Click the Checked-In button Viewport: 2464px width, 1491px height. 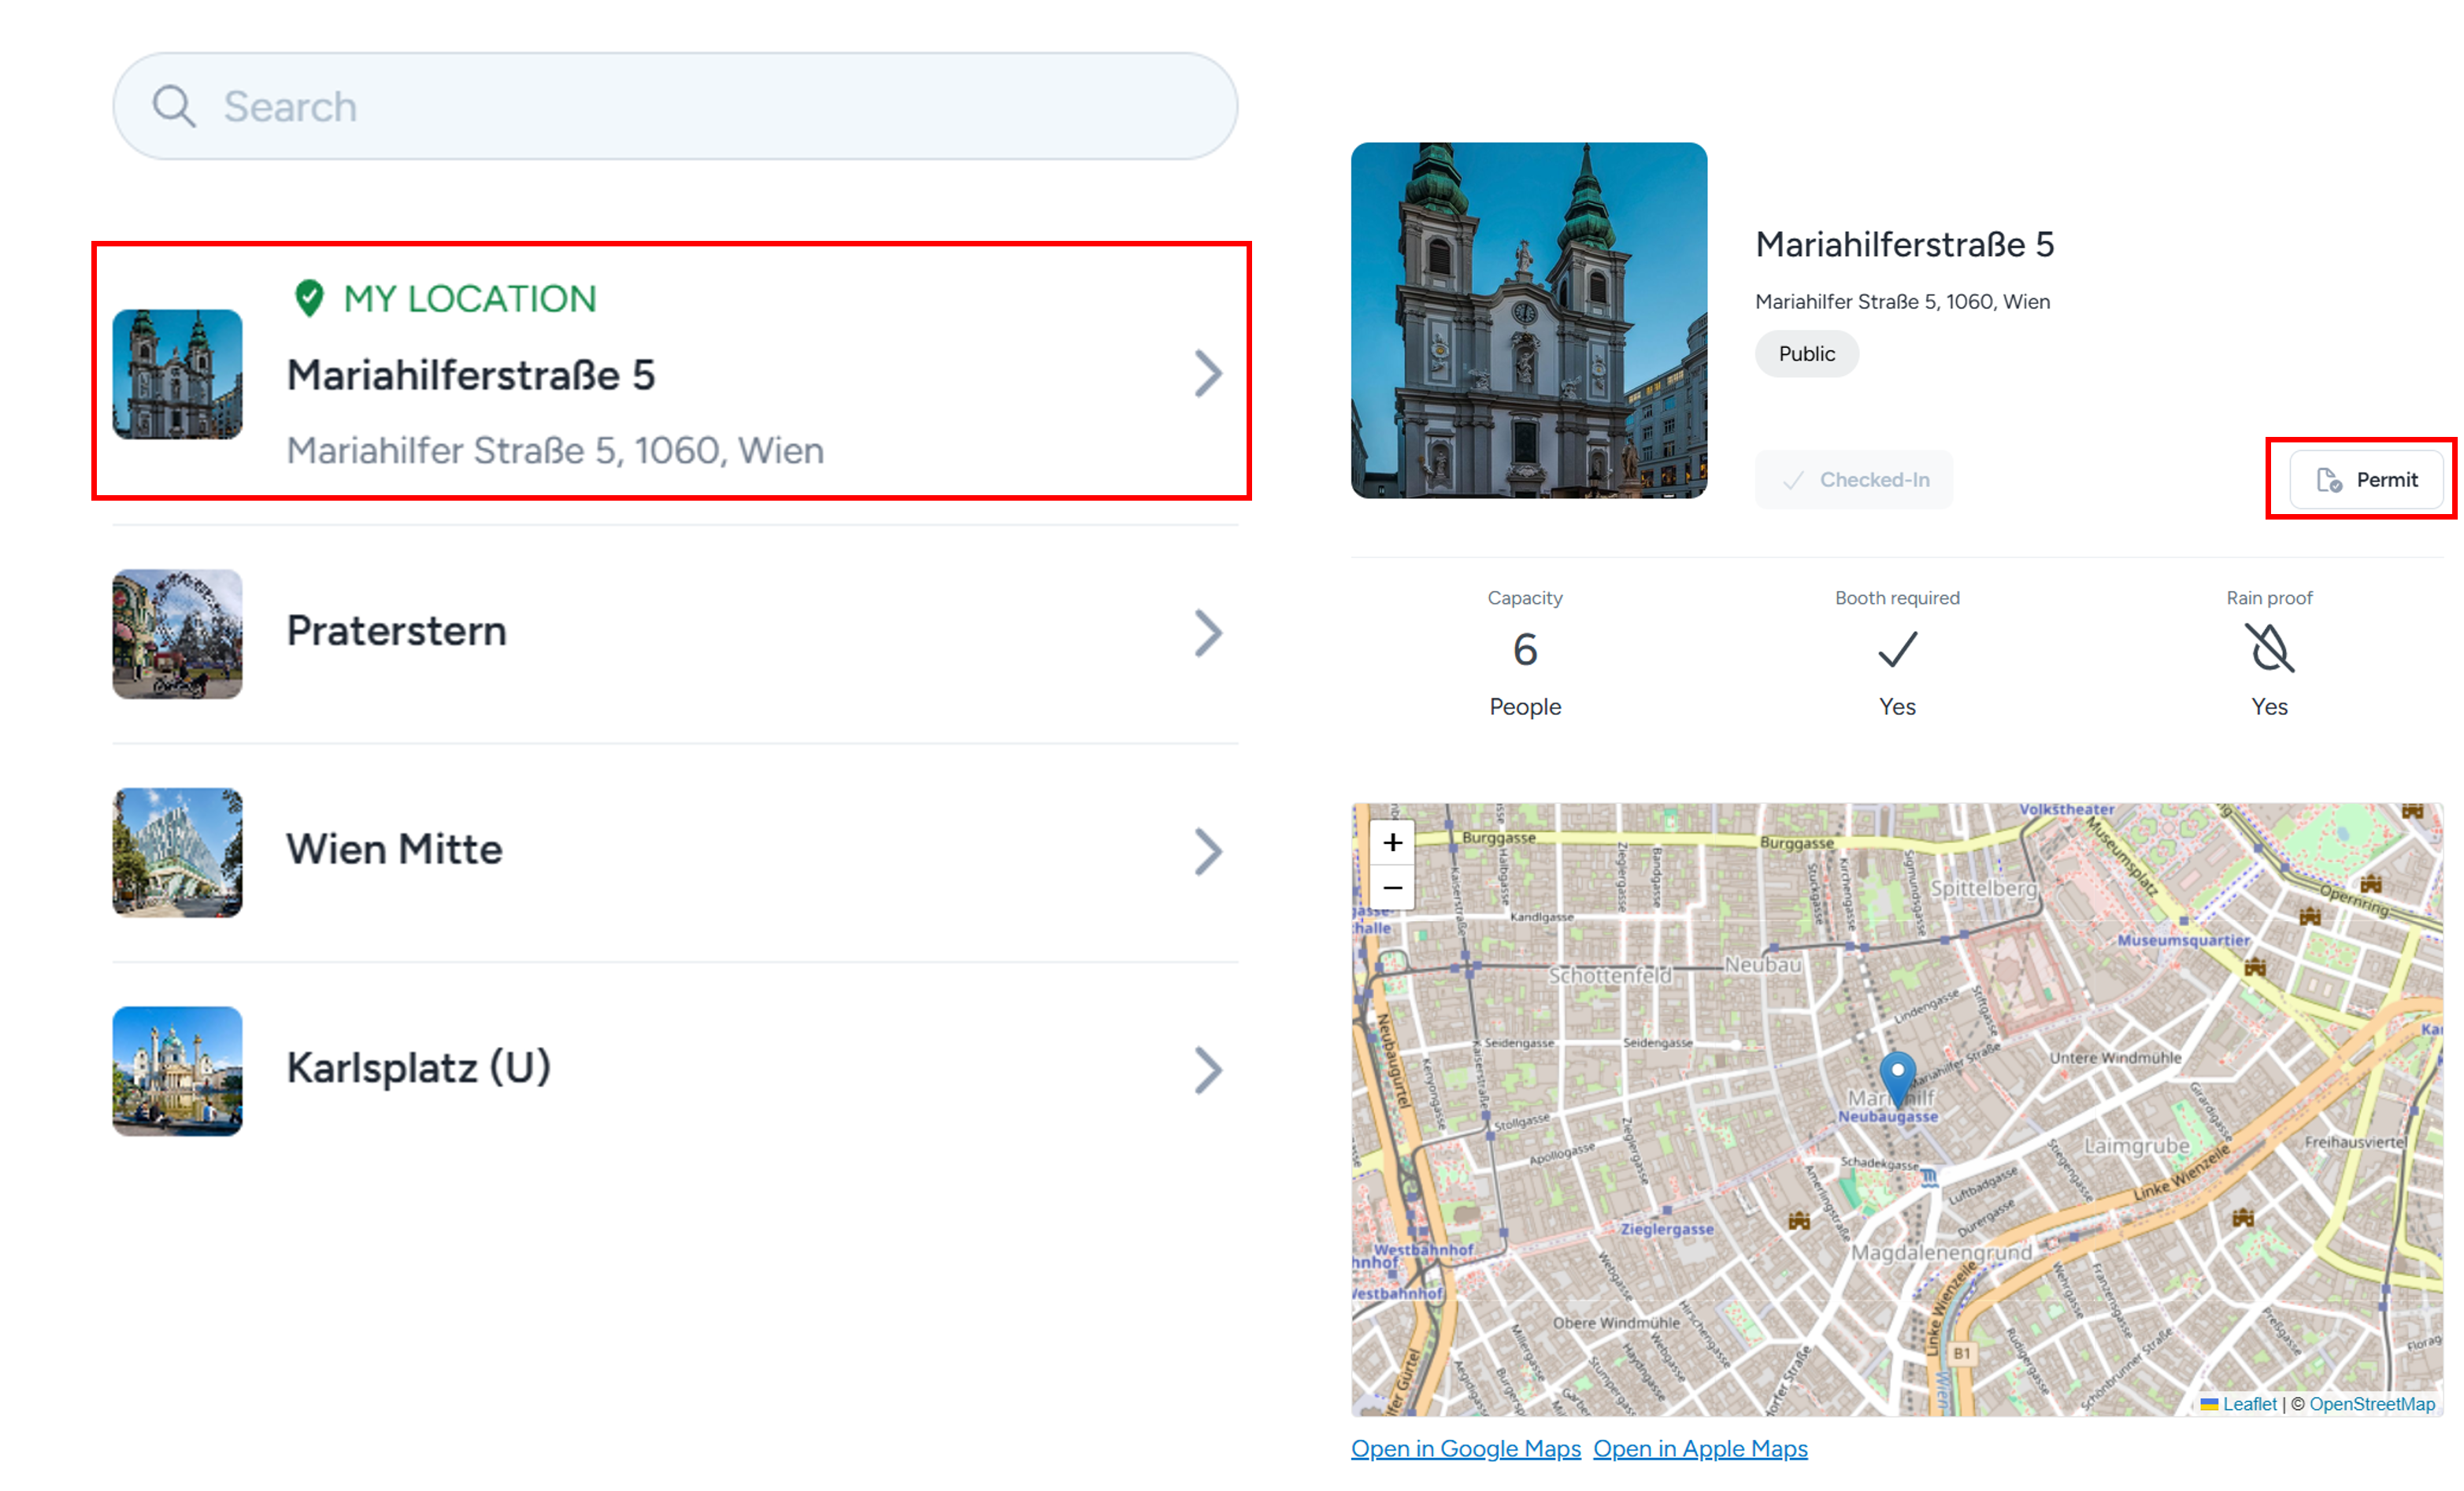tap(1854, 480)
